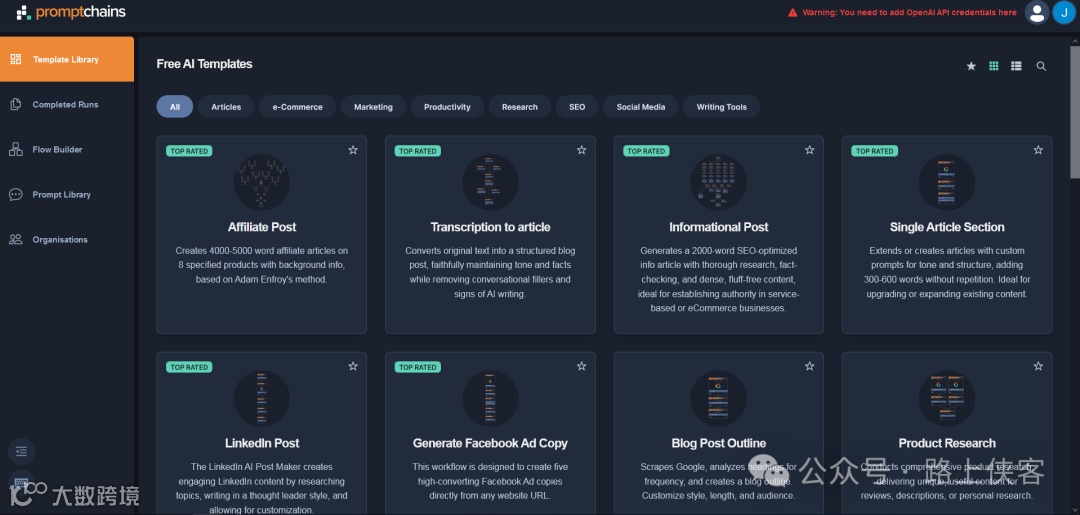Image resolution: width=1080 pixels, height=515 pixels.
Task: Click TOP RATED badge on LinkedIn Post
Action: tap(189, 367)
